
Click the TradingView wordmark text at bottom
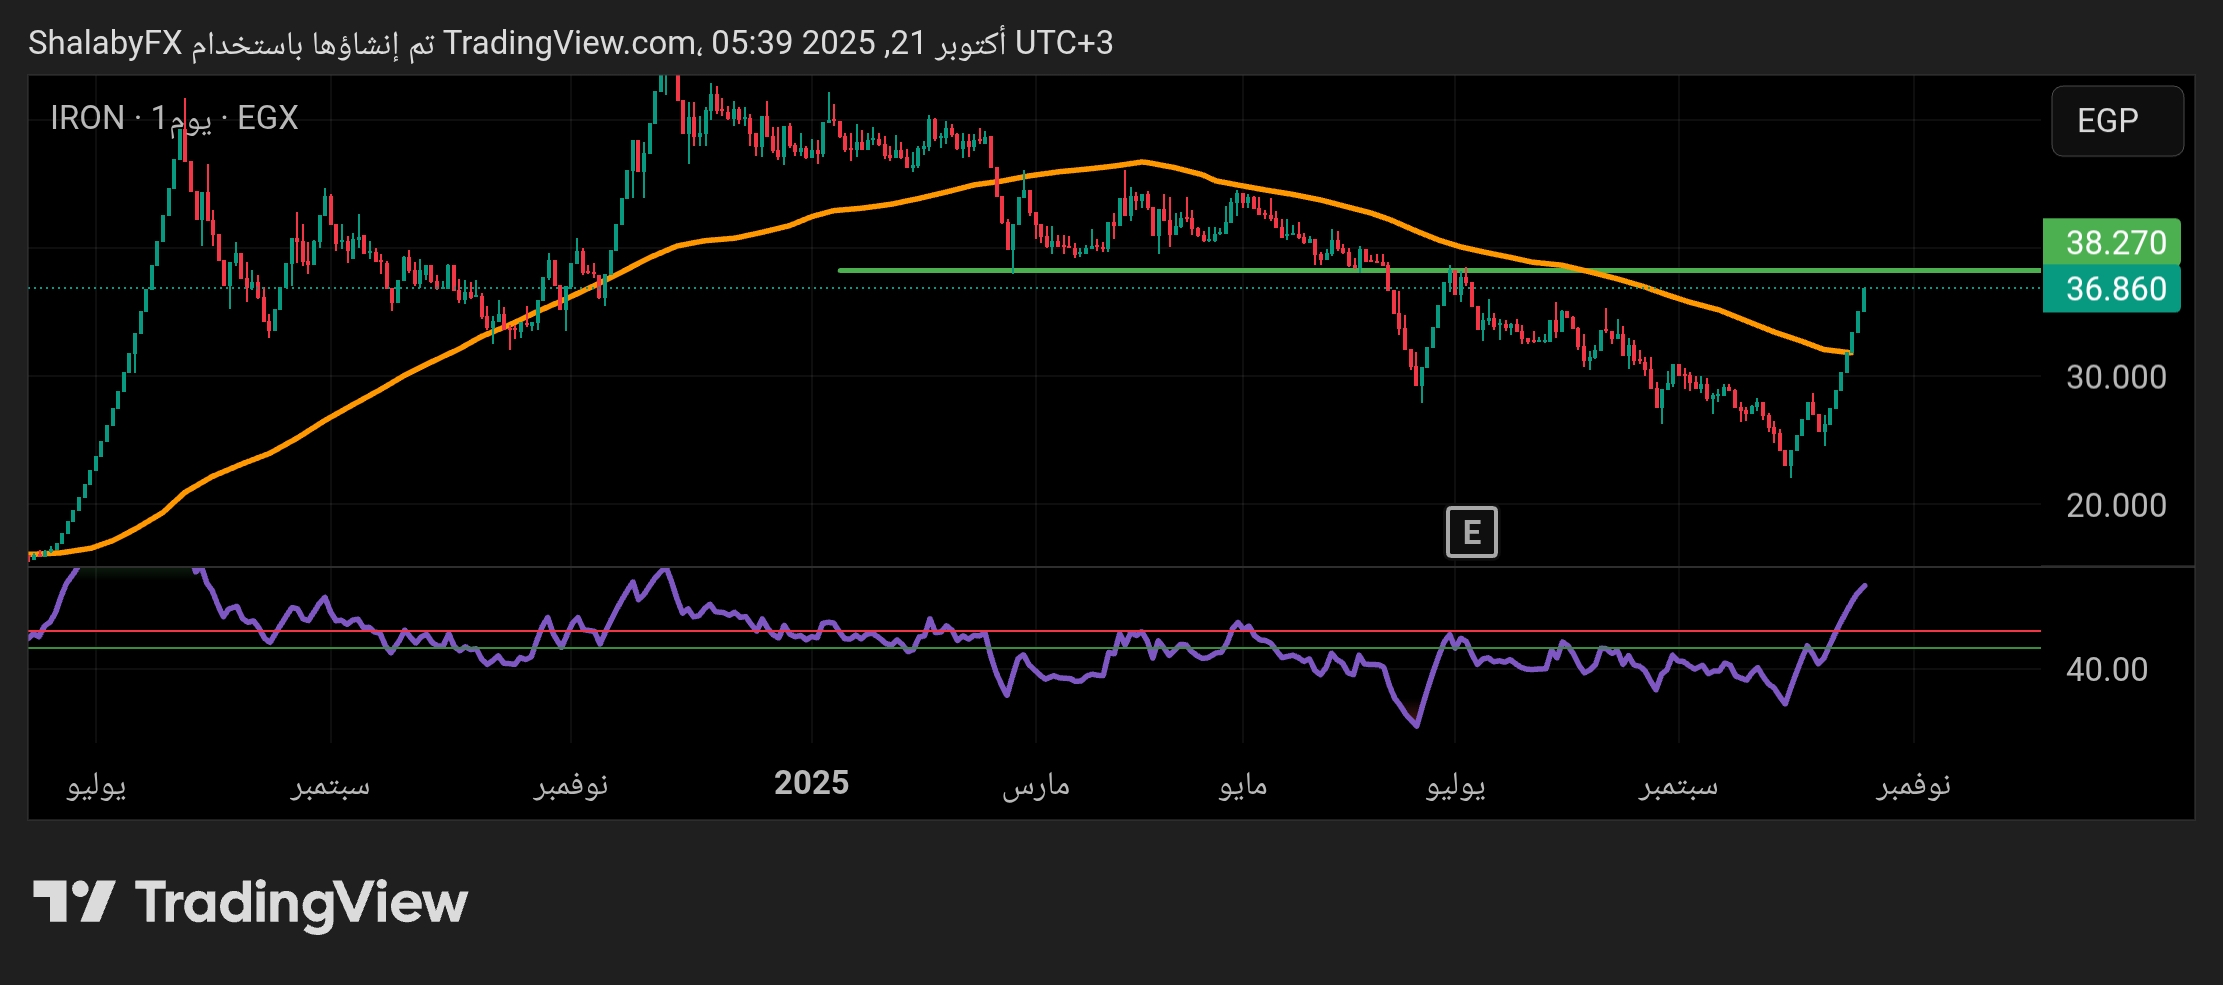(x=301, y=902)
